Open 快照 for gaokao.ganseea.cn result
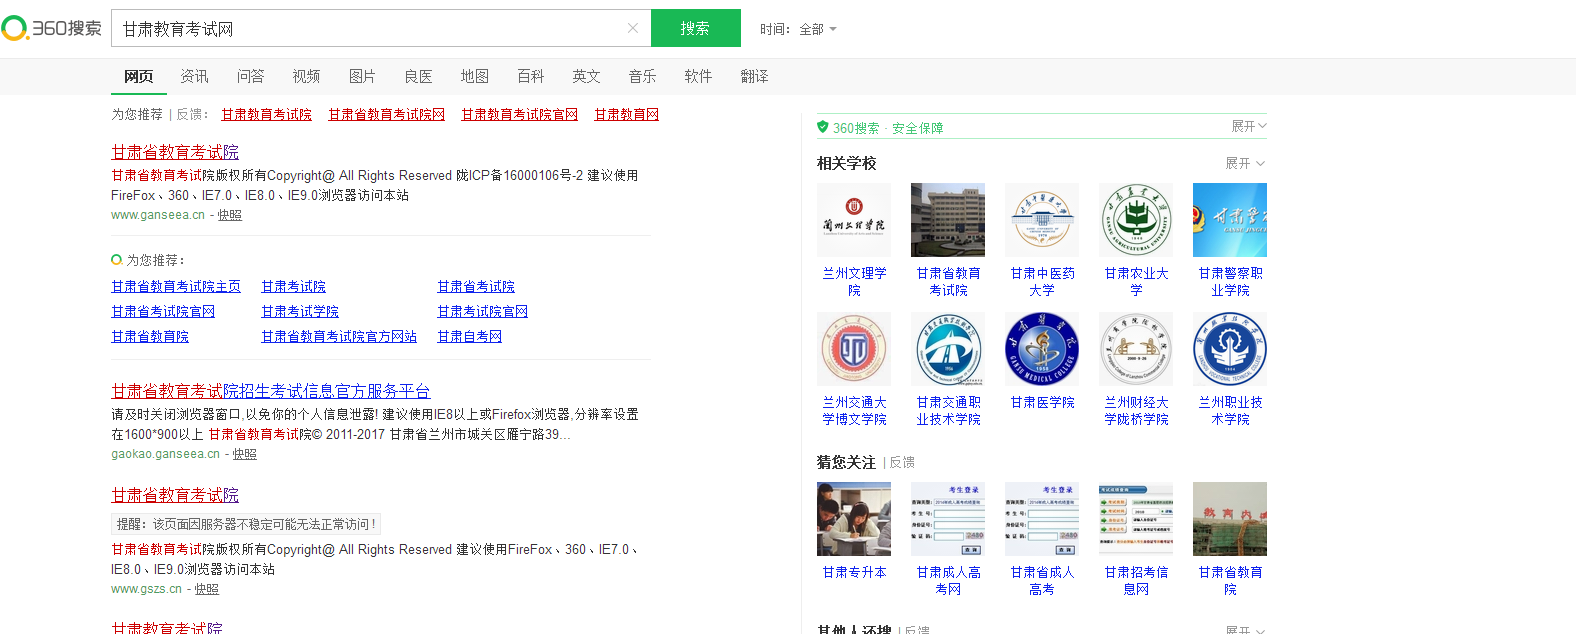 (245, 454)
